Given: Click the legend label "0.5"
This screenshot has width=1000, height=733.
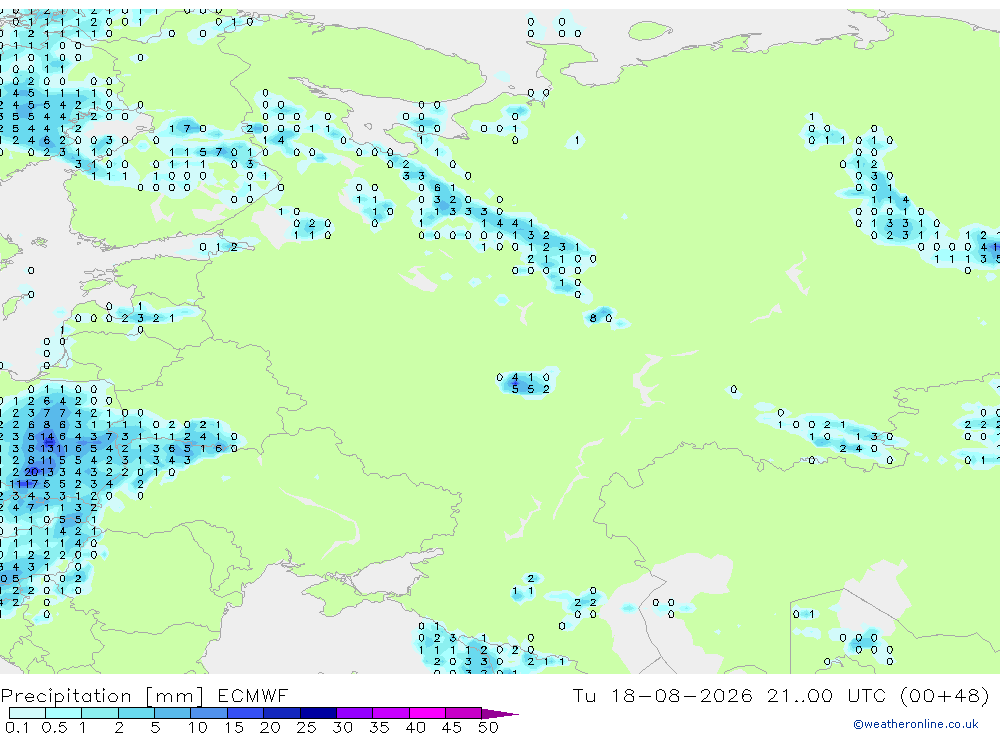Looking at the screenshot, I should pos(54,727).
